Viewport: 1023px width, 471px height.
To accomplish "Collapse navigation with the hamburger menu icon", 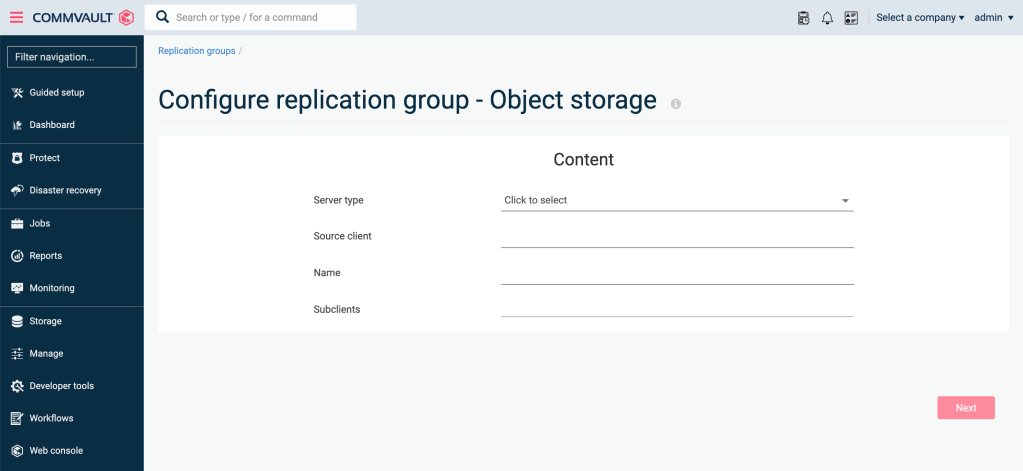I will pyautogui.click(x=16, y=18).
